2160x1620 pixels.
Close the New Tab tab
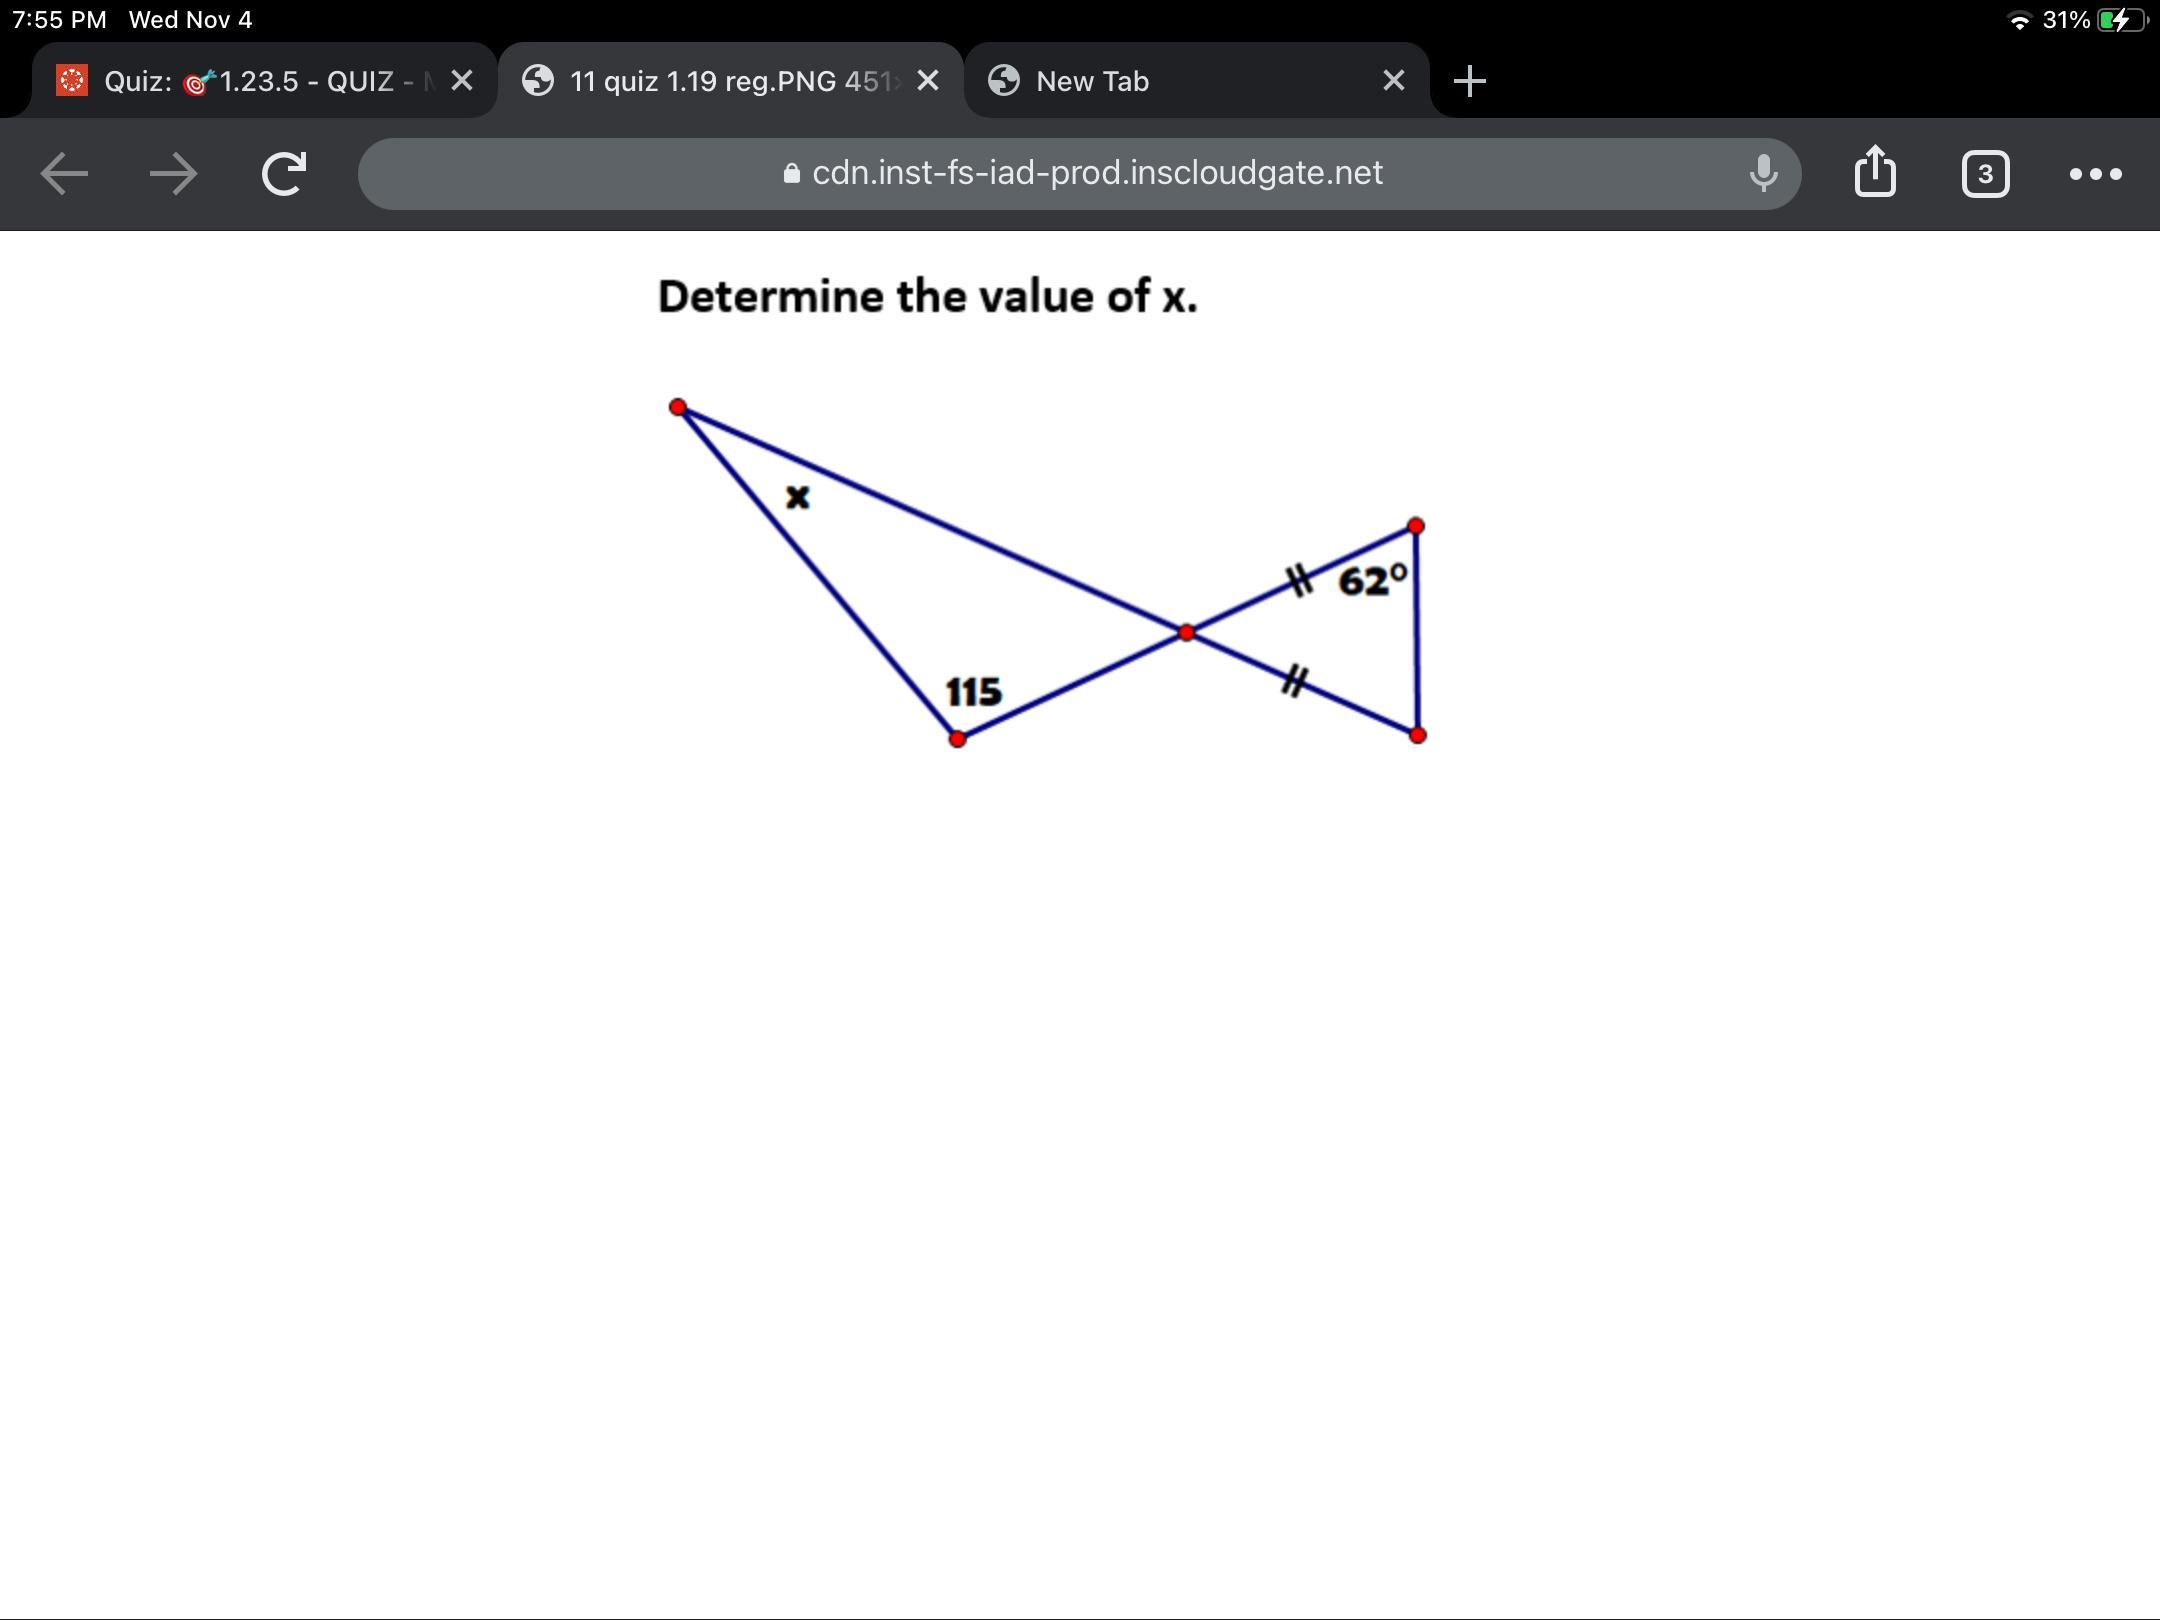[1393, 81]
